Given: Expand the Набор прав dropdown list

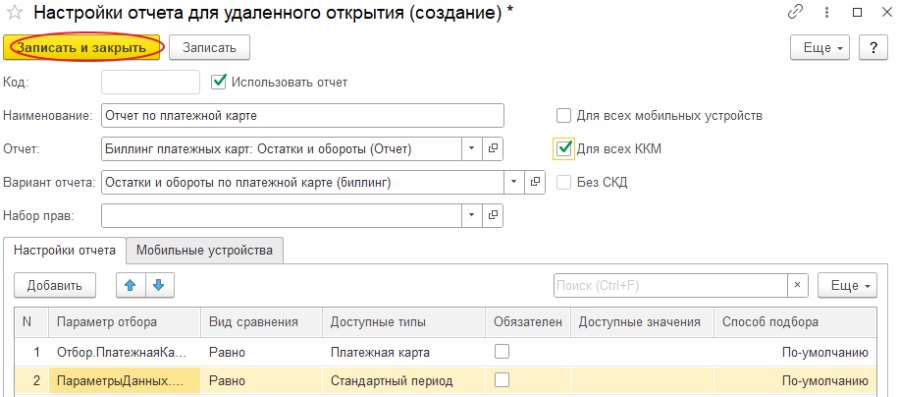Looking at the screenshot, I should 472,215.
